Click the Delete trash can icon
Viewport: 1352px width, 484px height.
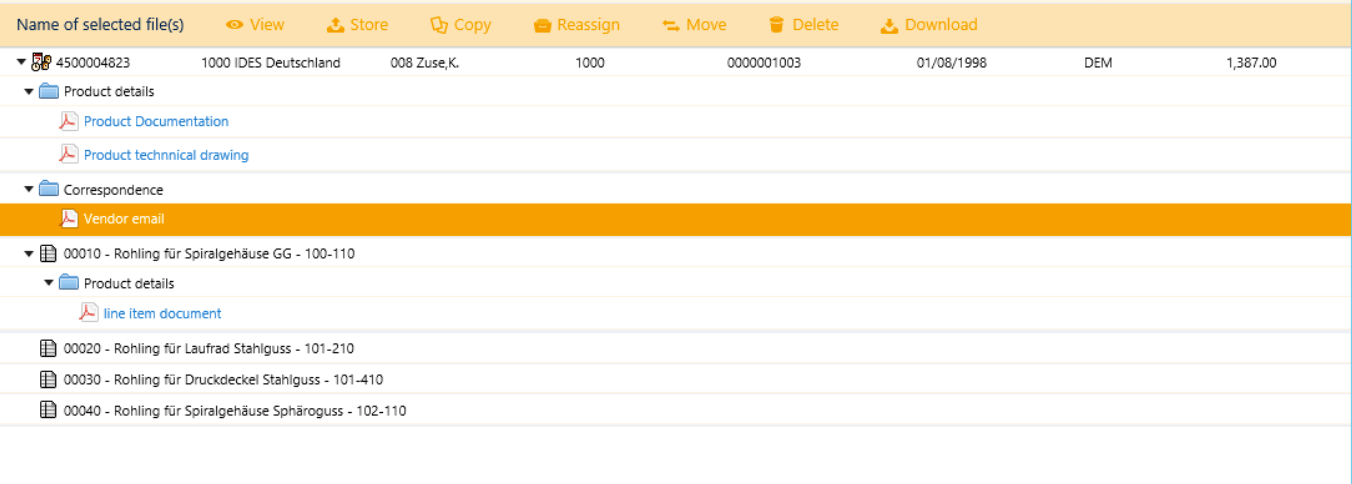(x=776, y=25)
